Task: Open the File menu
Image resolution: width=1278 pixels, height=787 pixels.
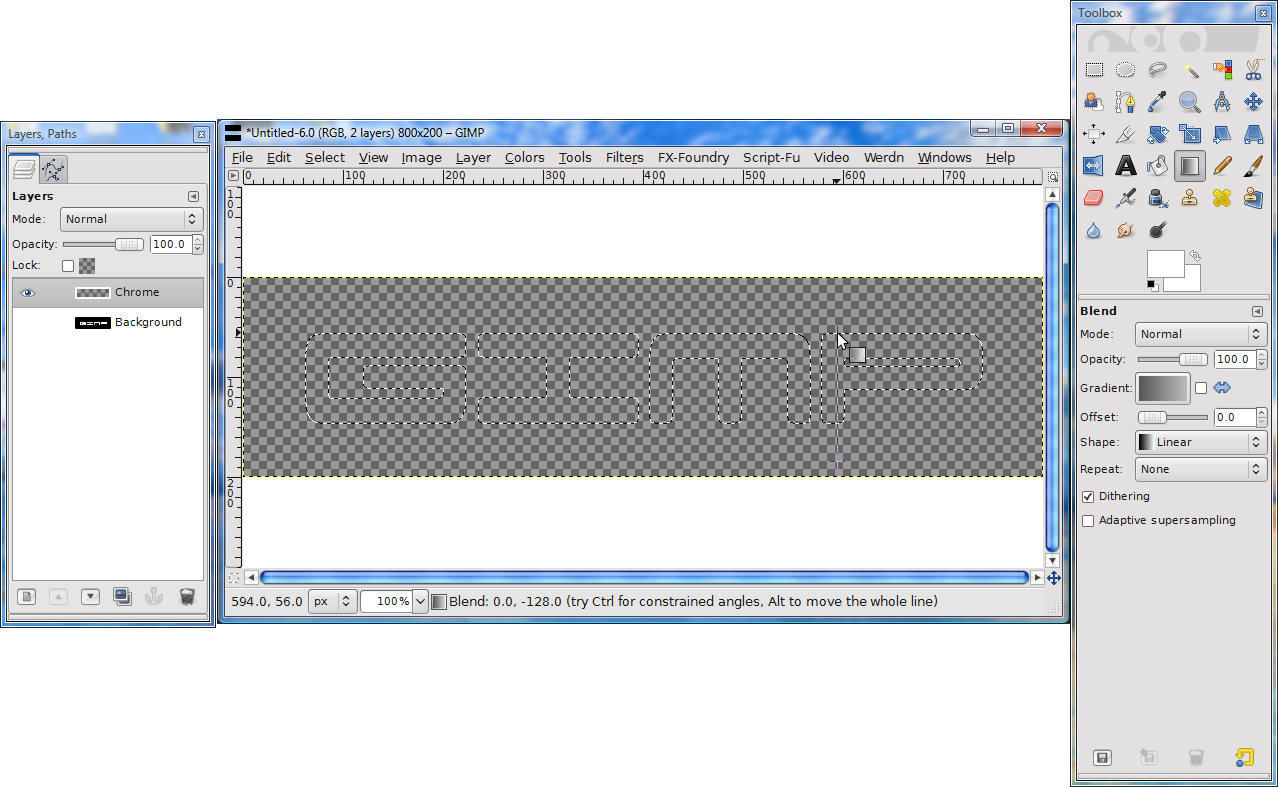Action: pyautogui.click(x=242, y=157)
